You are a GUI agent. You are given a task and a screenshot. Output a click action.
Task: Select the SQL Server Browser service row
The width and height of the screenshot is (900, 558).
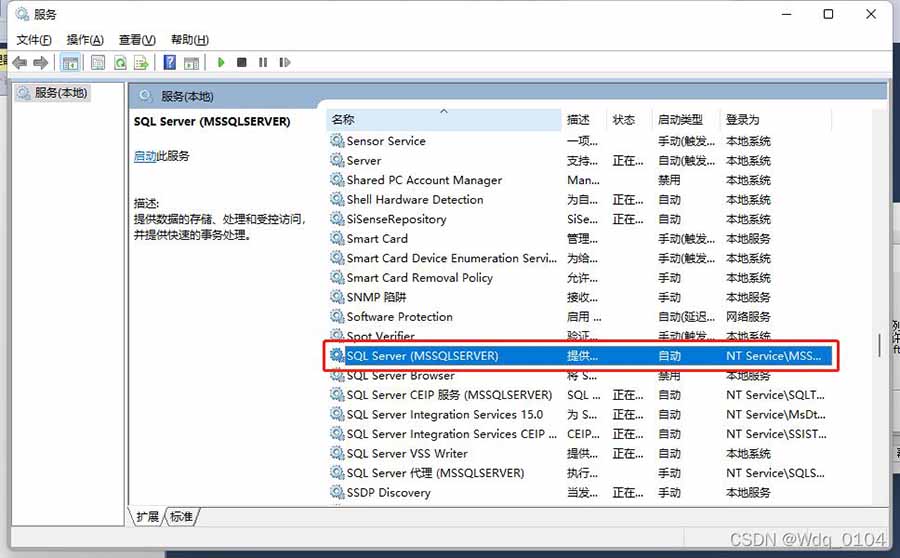pyautogui.click(x=400, y=376)
